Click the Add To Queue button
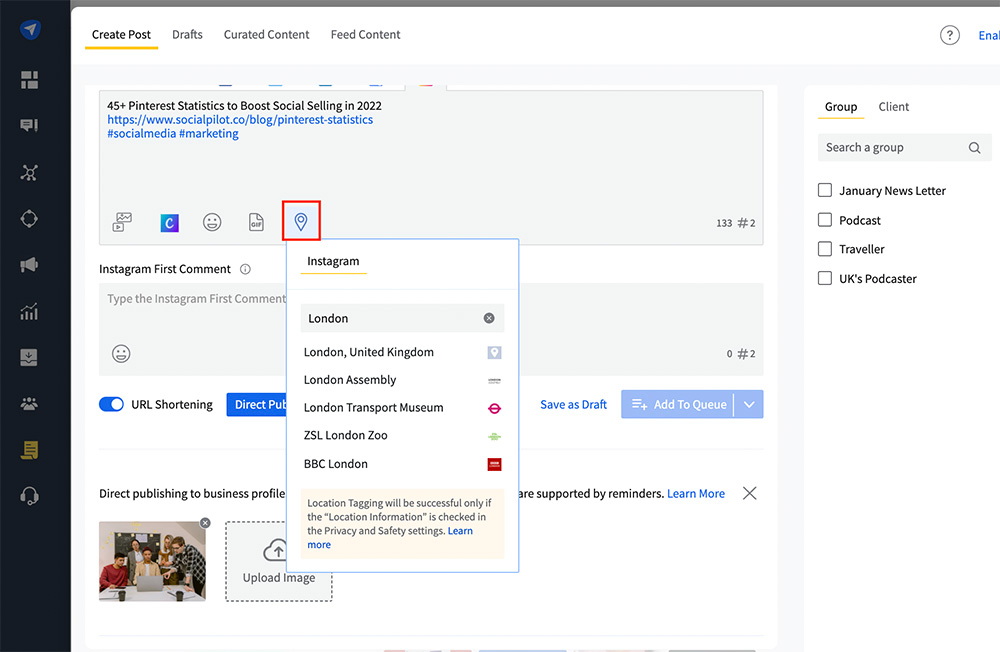Viewport: 1000px width, 652px height. click(678, 404)
